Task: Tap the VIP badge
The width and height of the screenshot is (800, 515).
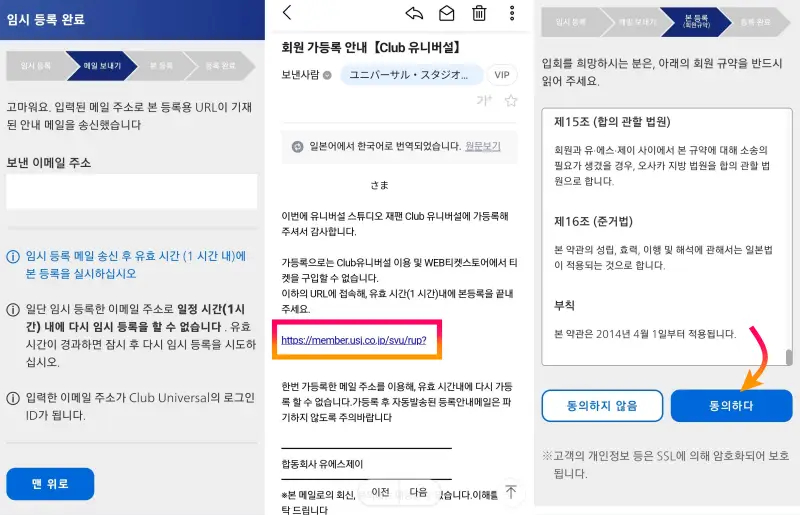Action: click(502, 75)
